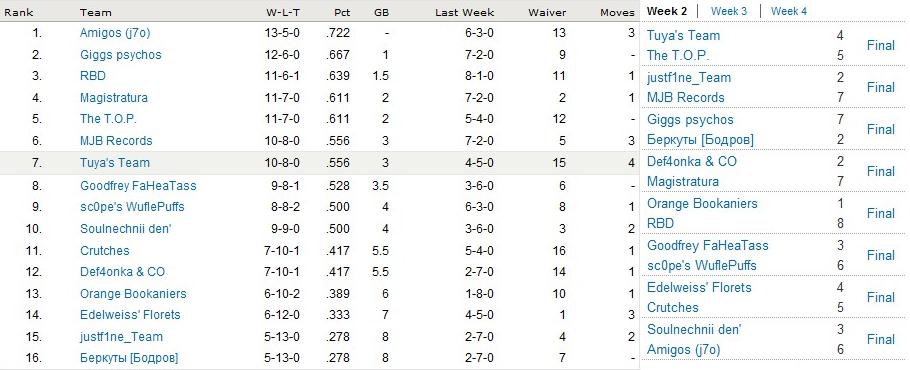Image resolution: width=910 pixels, height=370 pixels.
Task: Open Orange Bookaniers in standings table
Action: [133, 293]
